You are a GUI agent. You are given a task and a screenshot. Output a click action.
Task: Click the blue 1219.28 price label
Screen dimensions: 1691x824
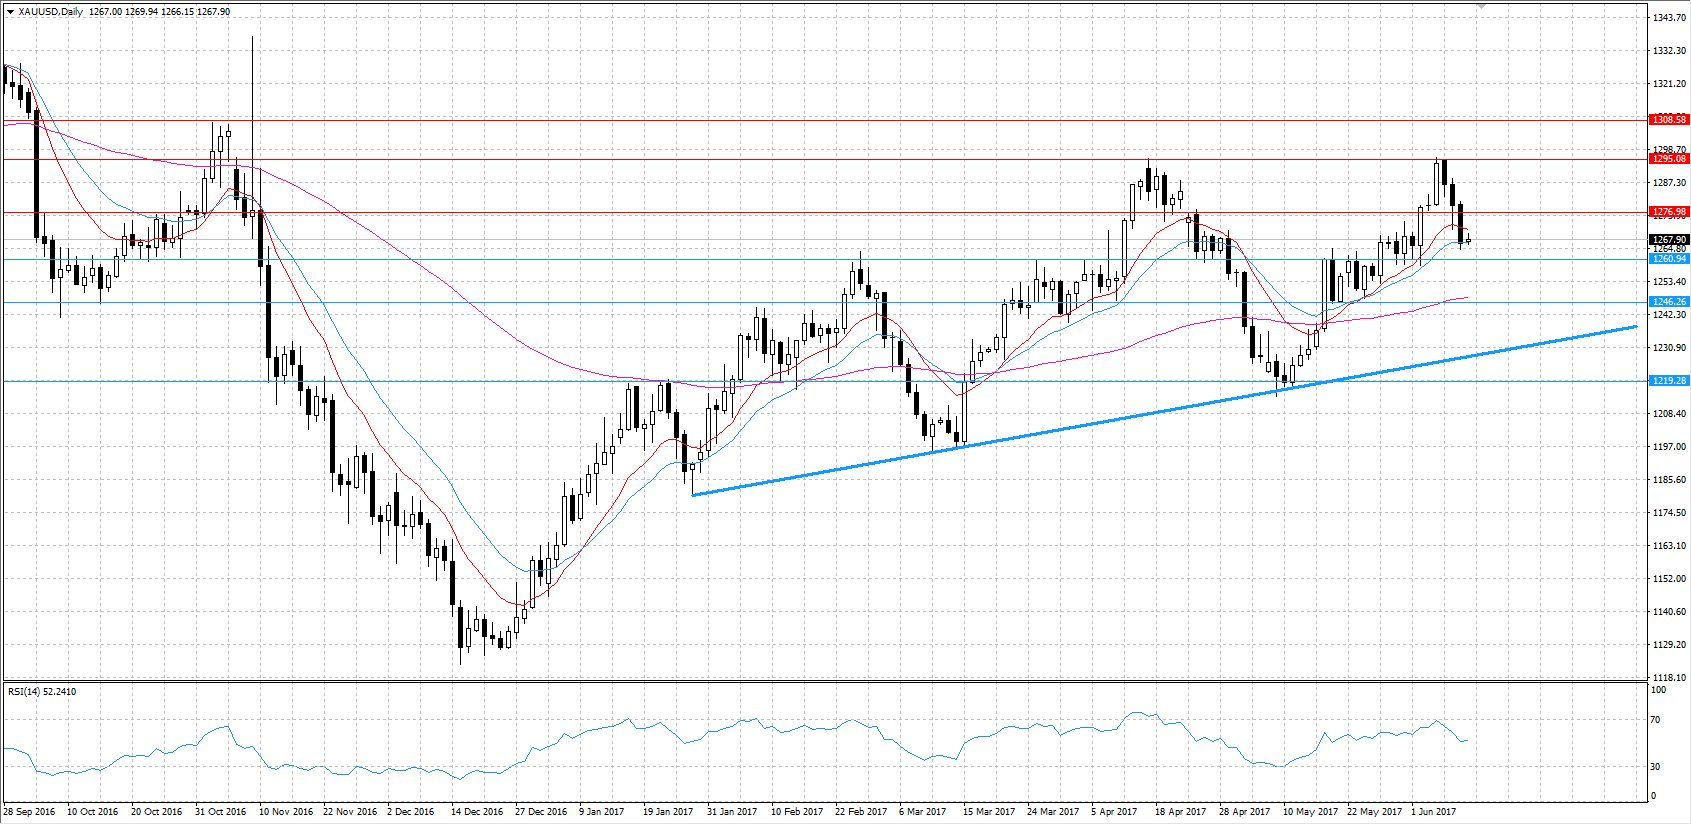(1669, 381)
